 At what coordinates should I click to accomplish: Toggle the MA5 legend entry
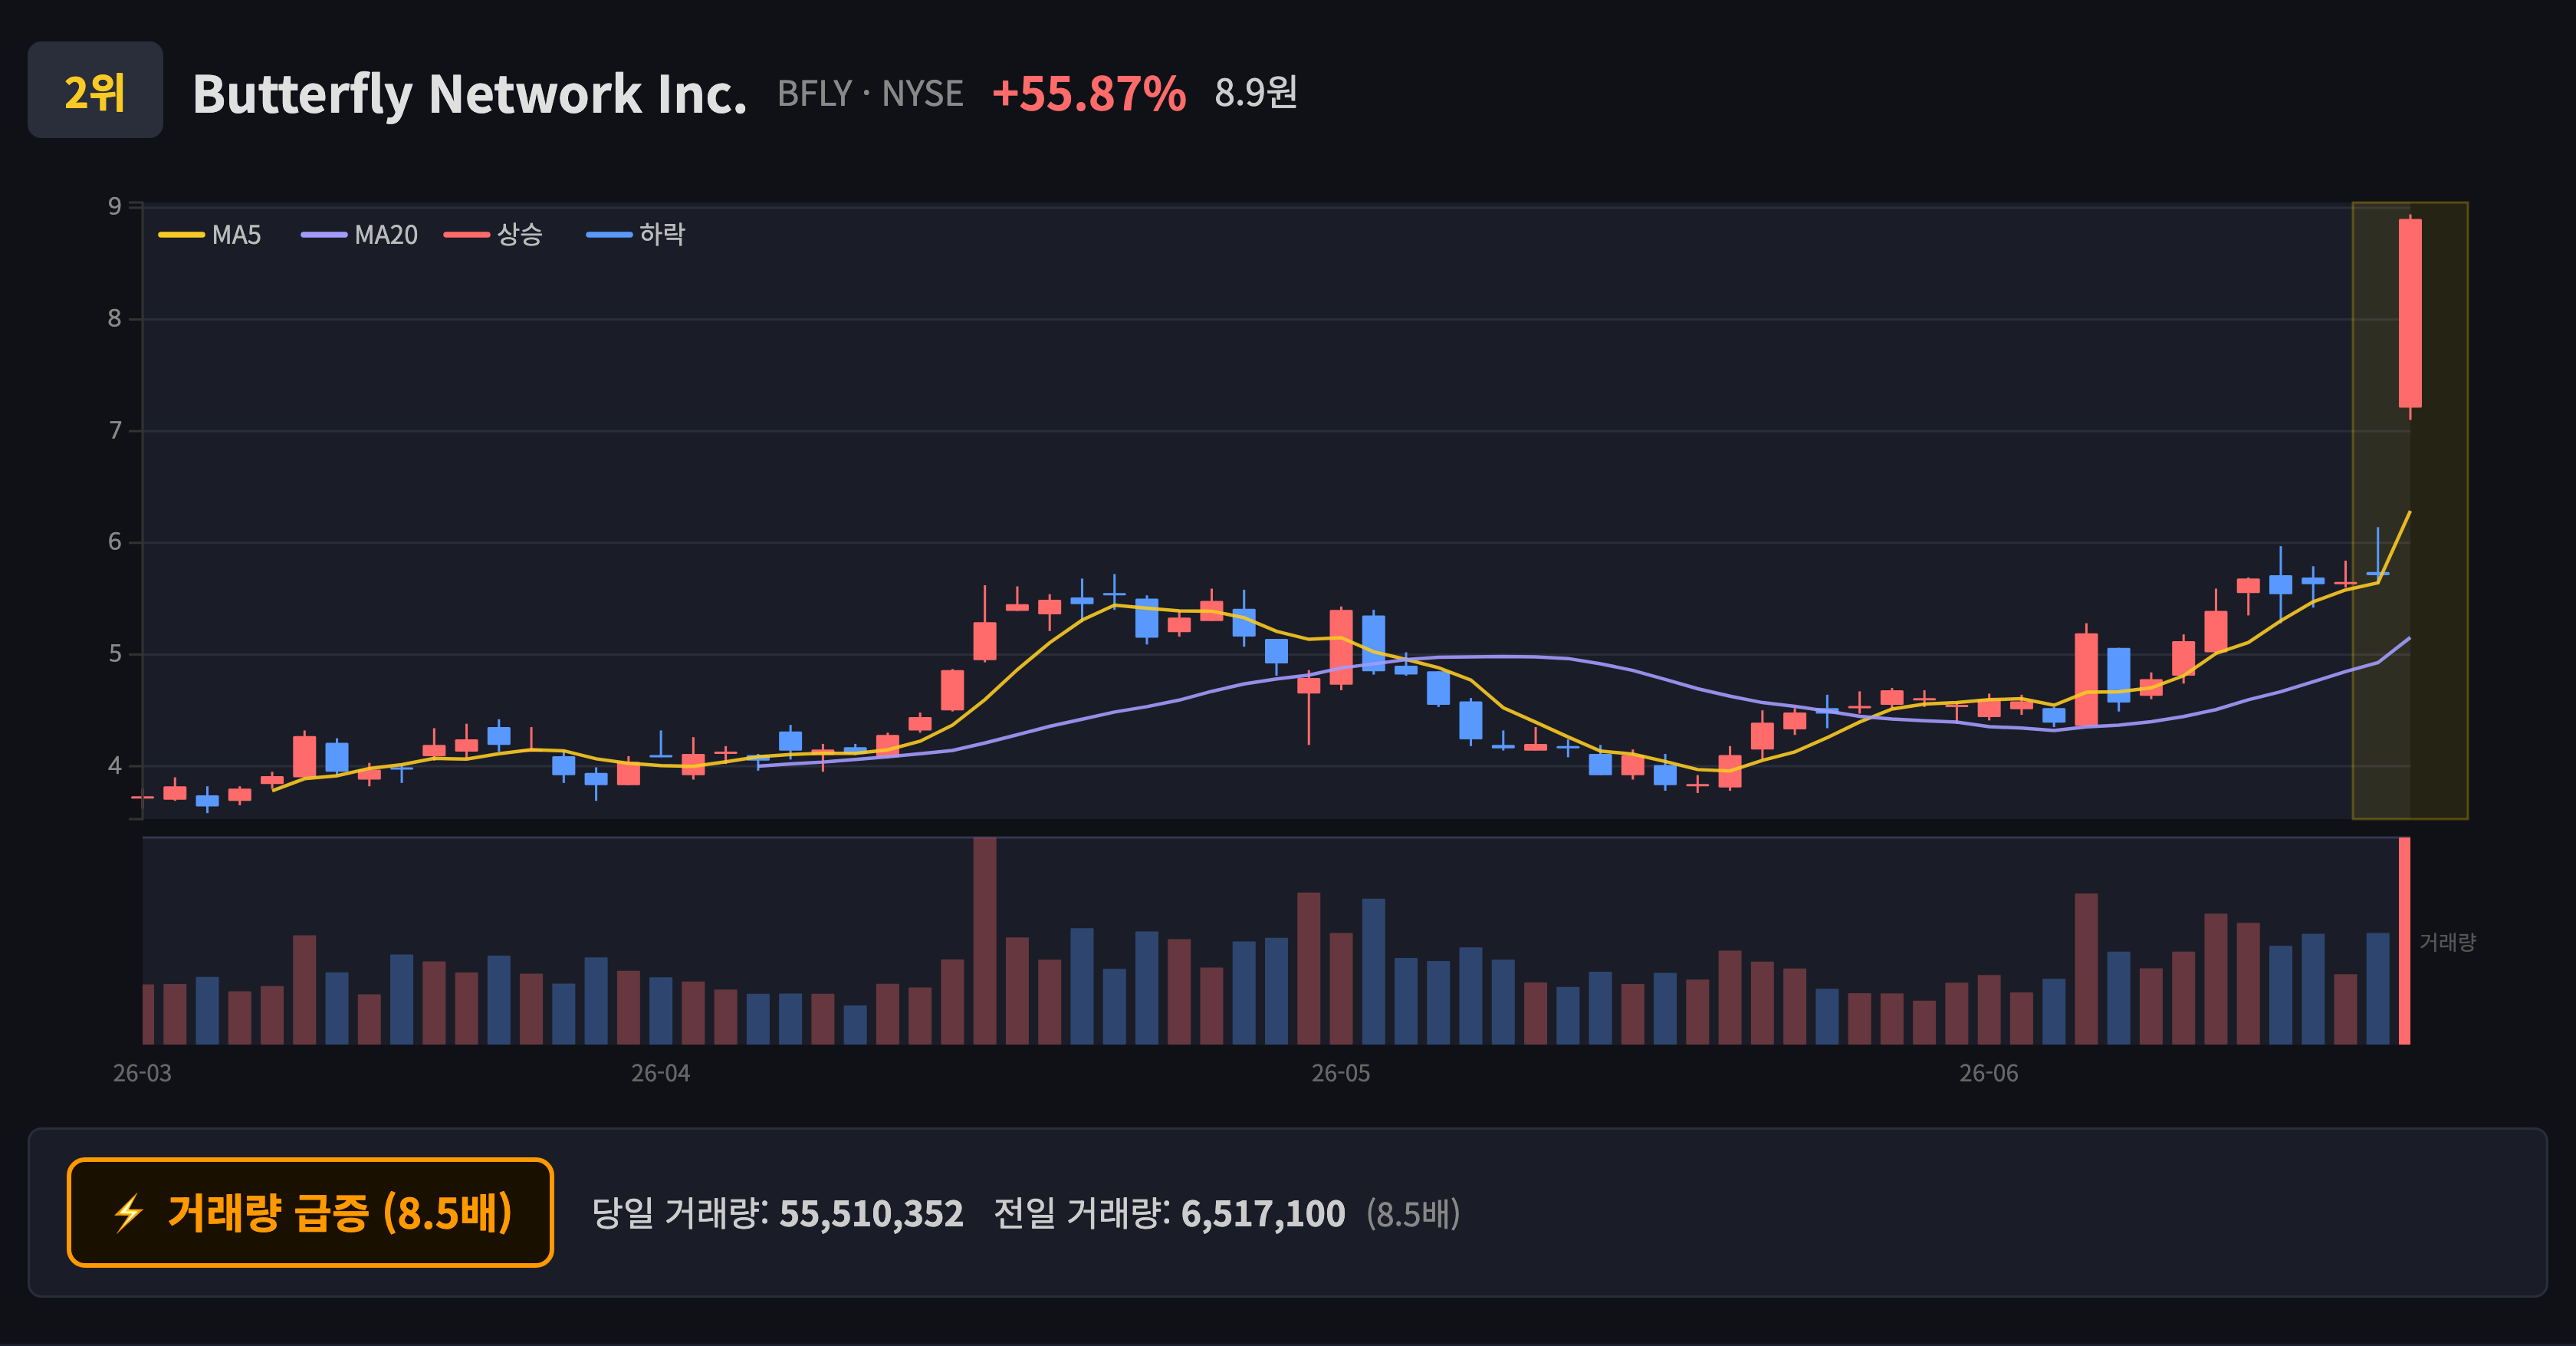pos(210,235)
